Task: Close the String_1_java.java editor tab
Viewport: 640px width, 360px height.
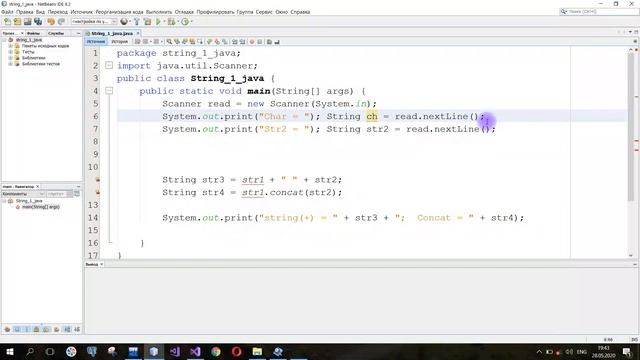Action: click(x=138, y=33)
